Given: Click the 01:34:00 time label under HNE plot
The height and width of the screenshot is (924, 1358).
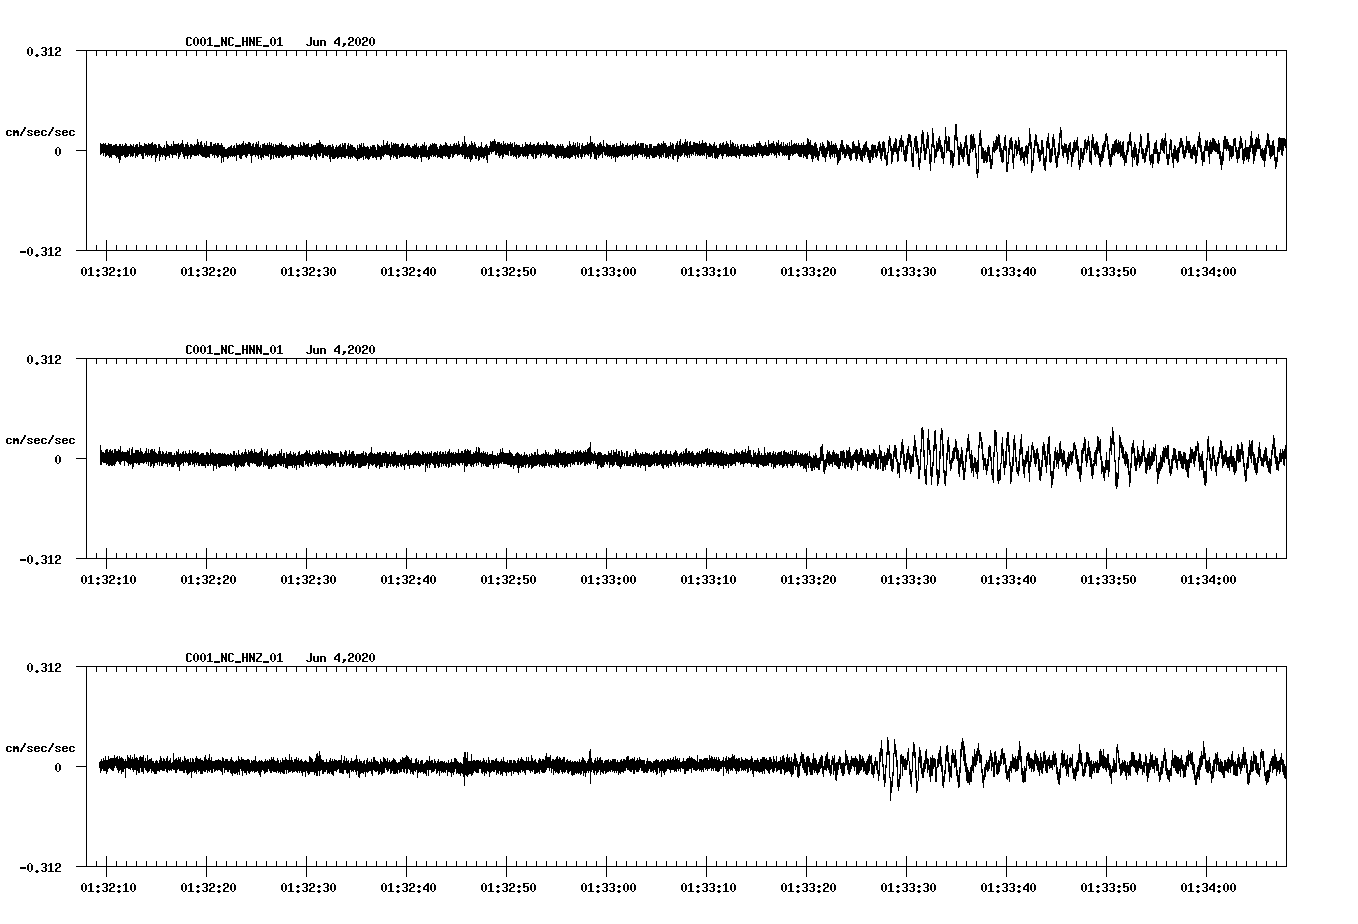Looking at the screenshot, I should (x=1208, y=272).
